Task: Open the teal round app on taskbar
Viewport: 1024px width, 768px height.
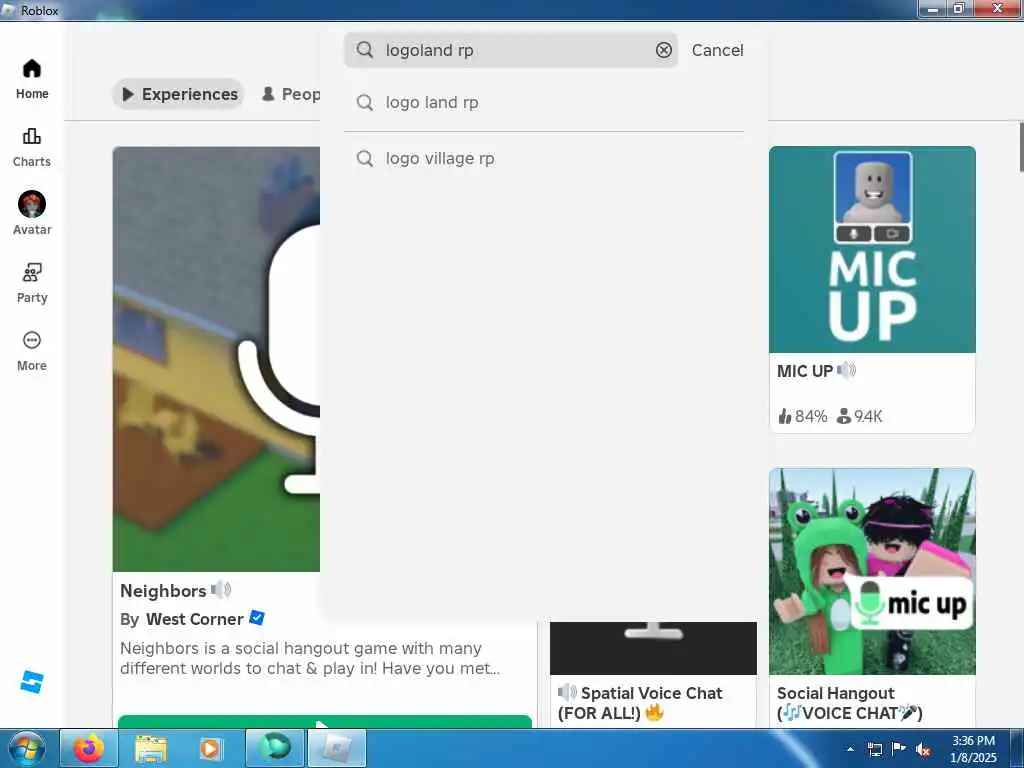Action: (274, 748)
